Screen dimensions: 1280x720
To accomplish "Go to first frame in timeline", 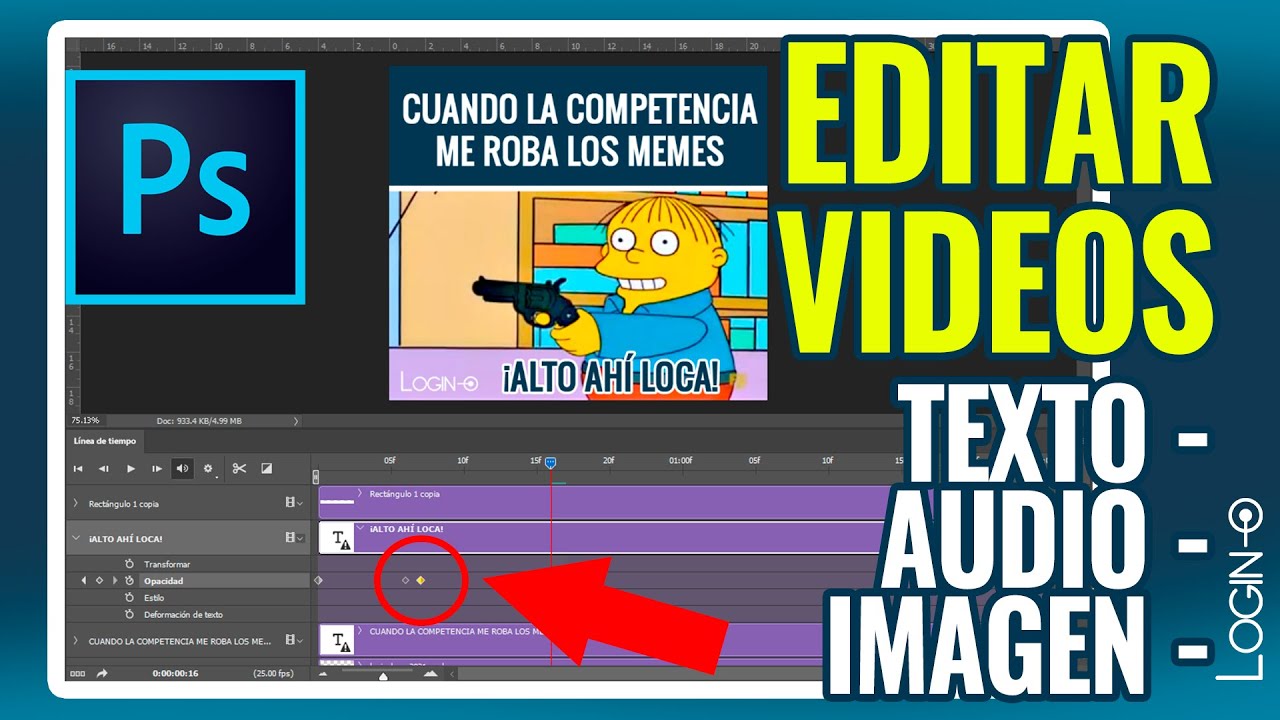I will coord(78,468).
